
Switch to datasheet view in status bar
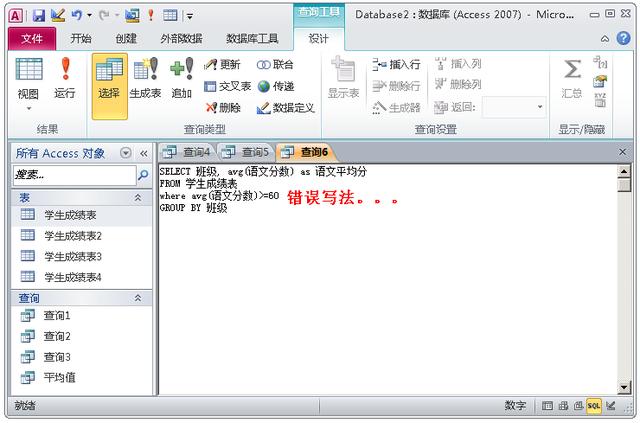[x=547, y=406]
